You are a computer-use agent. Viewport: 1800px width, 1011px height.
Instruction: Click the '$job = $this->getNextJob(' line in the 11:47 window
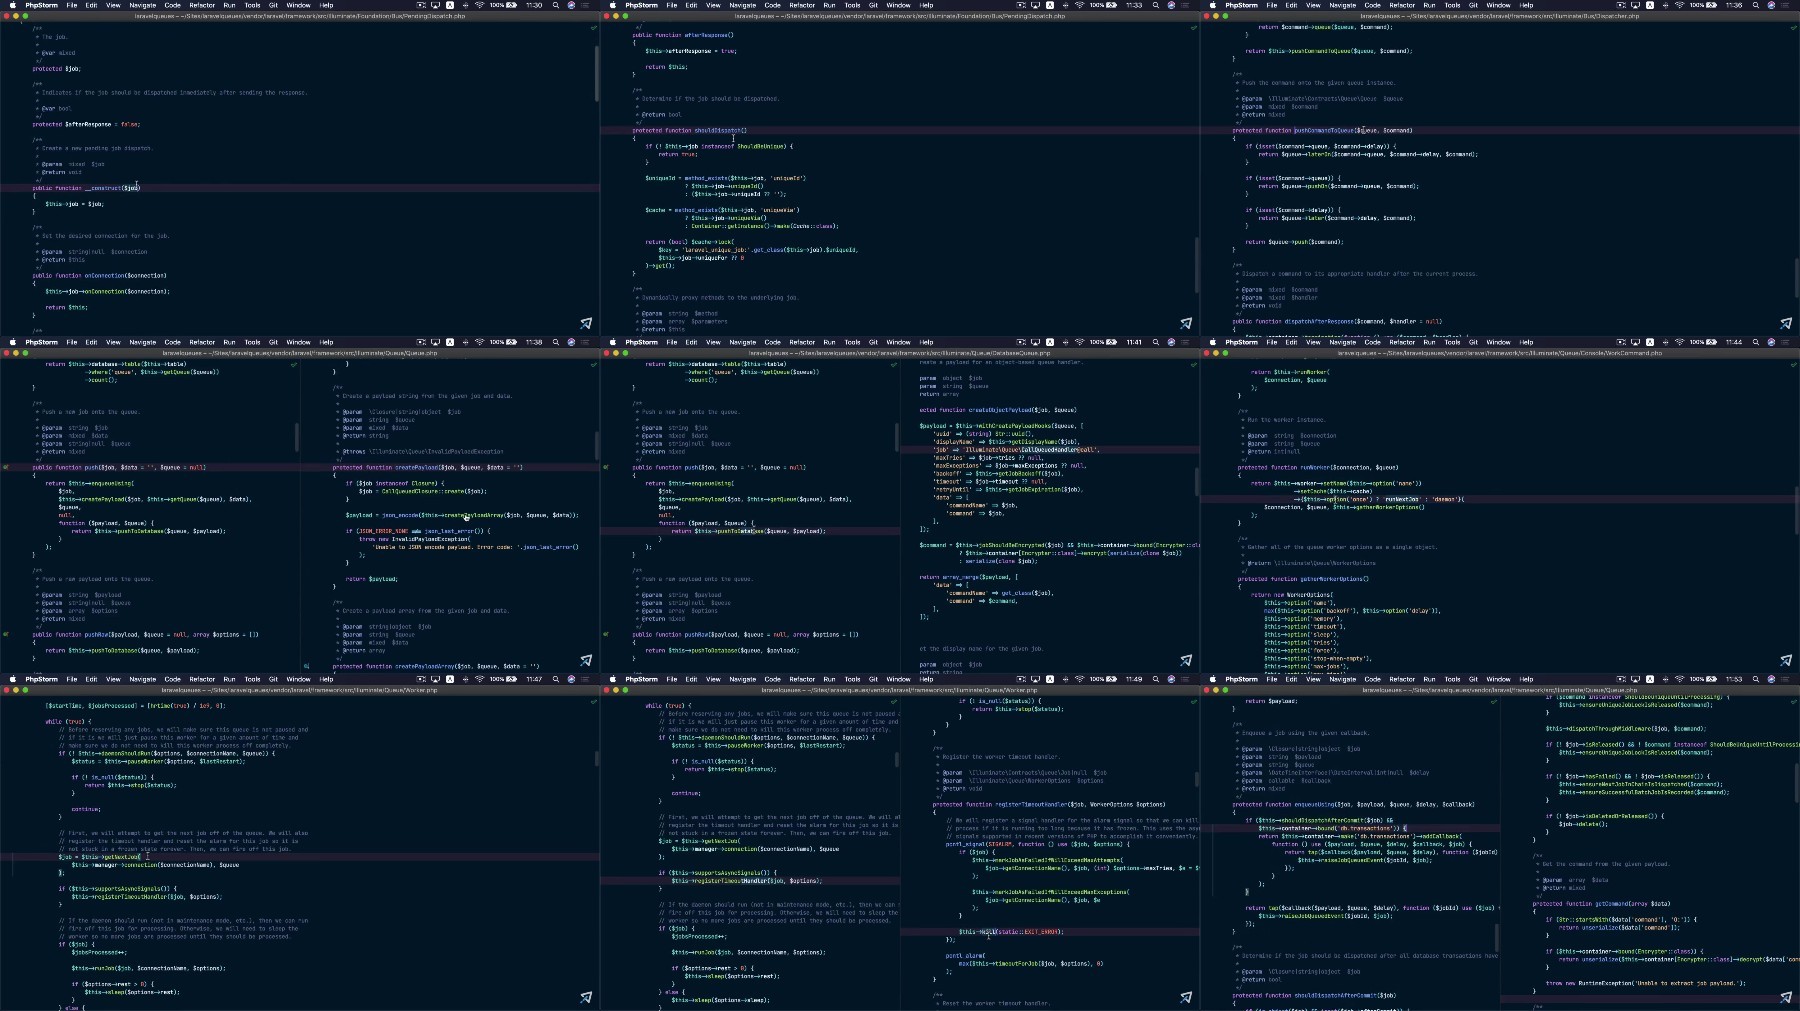click(99, 857)
